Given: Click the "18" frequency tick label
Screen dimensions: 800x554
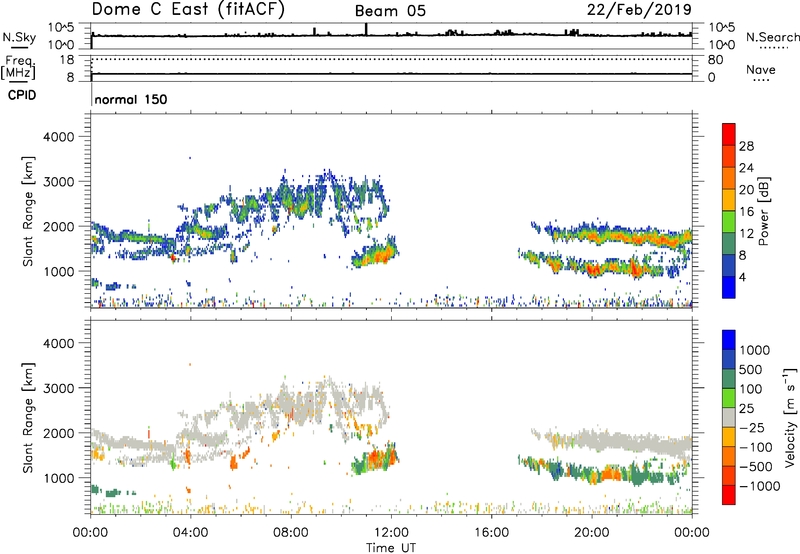Looking at the screenshot, I should [67, 60].
